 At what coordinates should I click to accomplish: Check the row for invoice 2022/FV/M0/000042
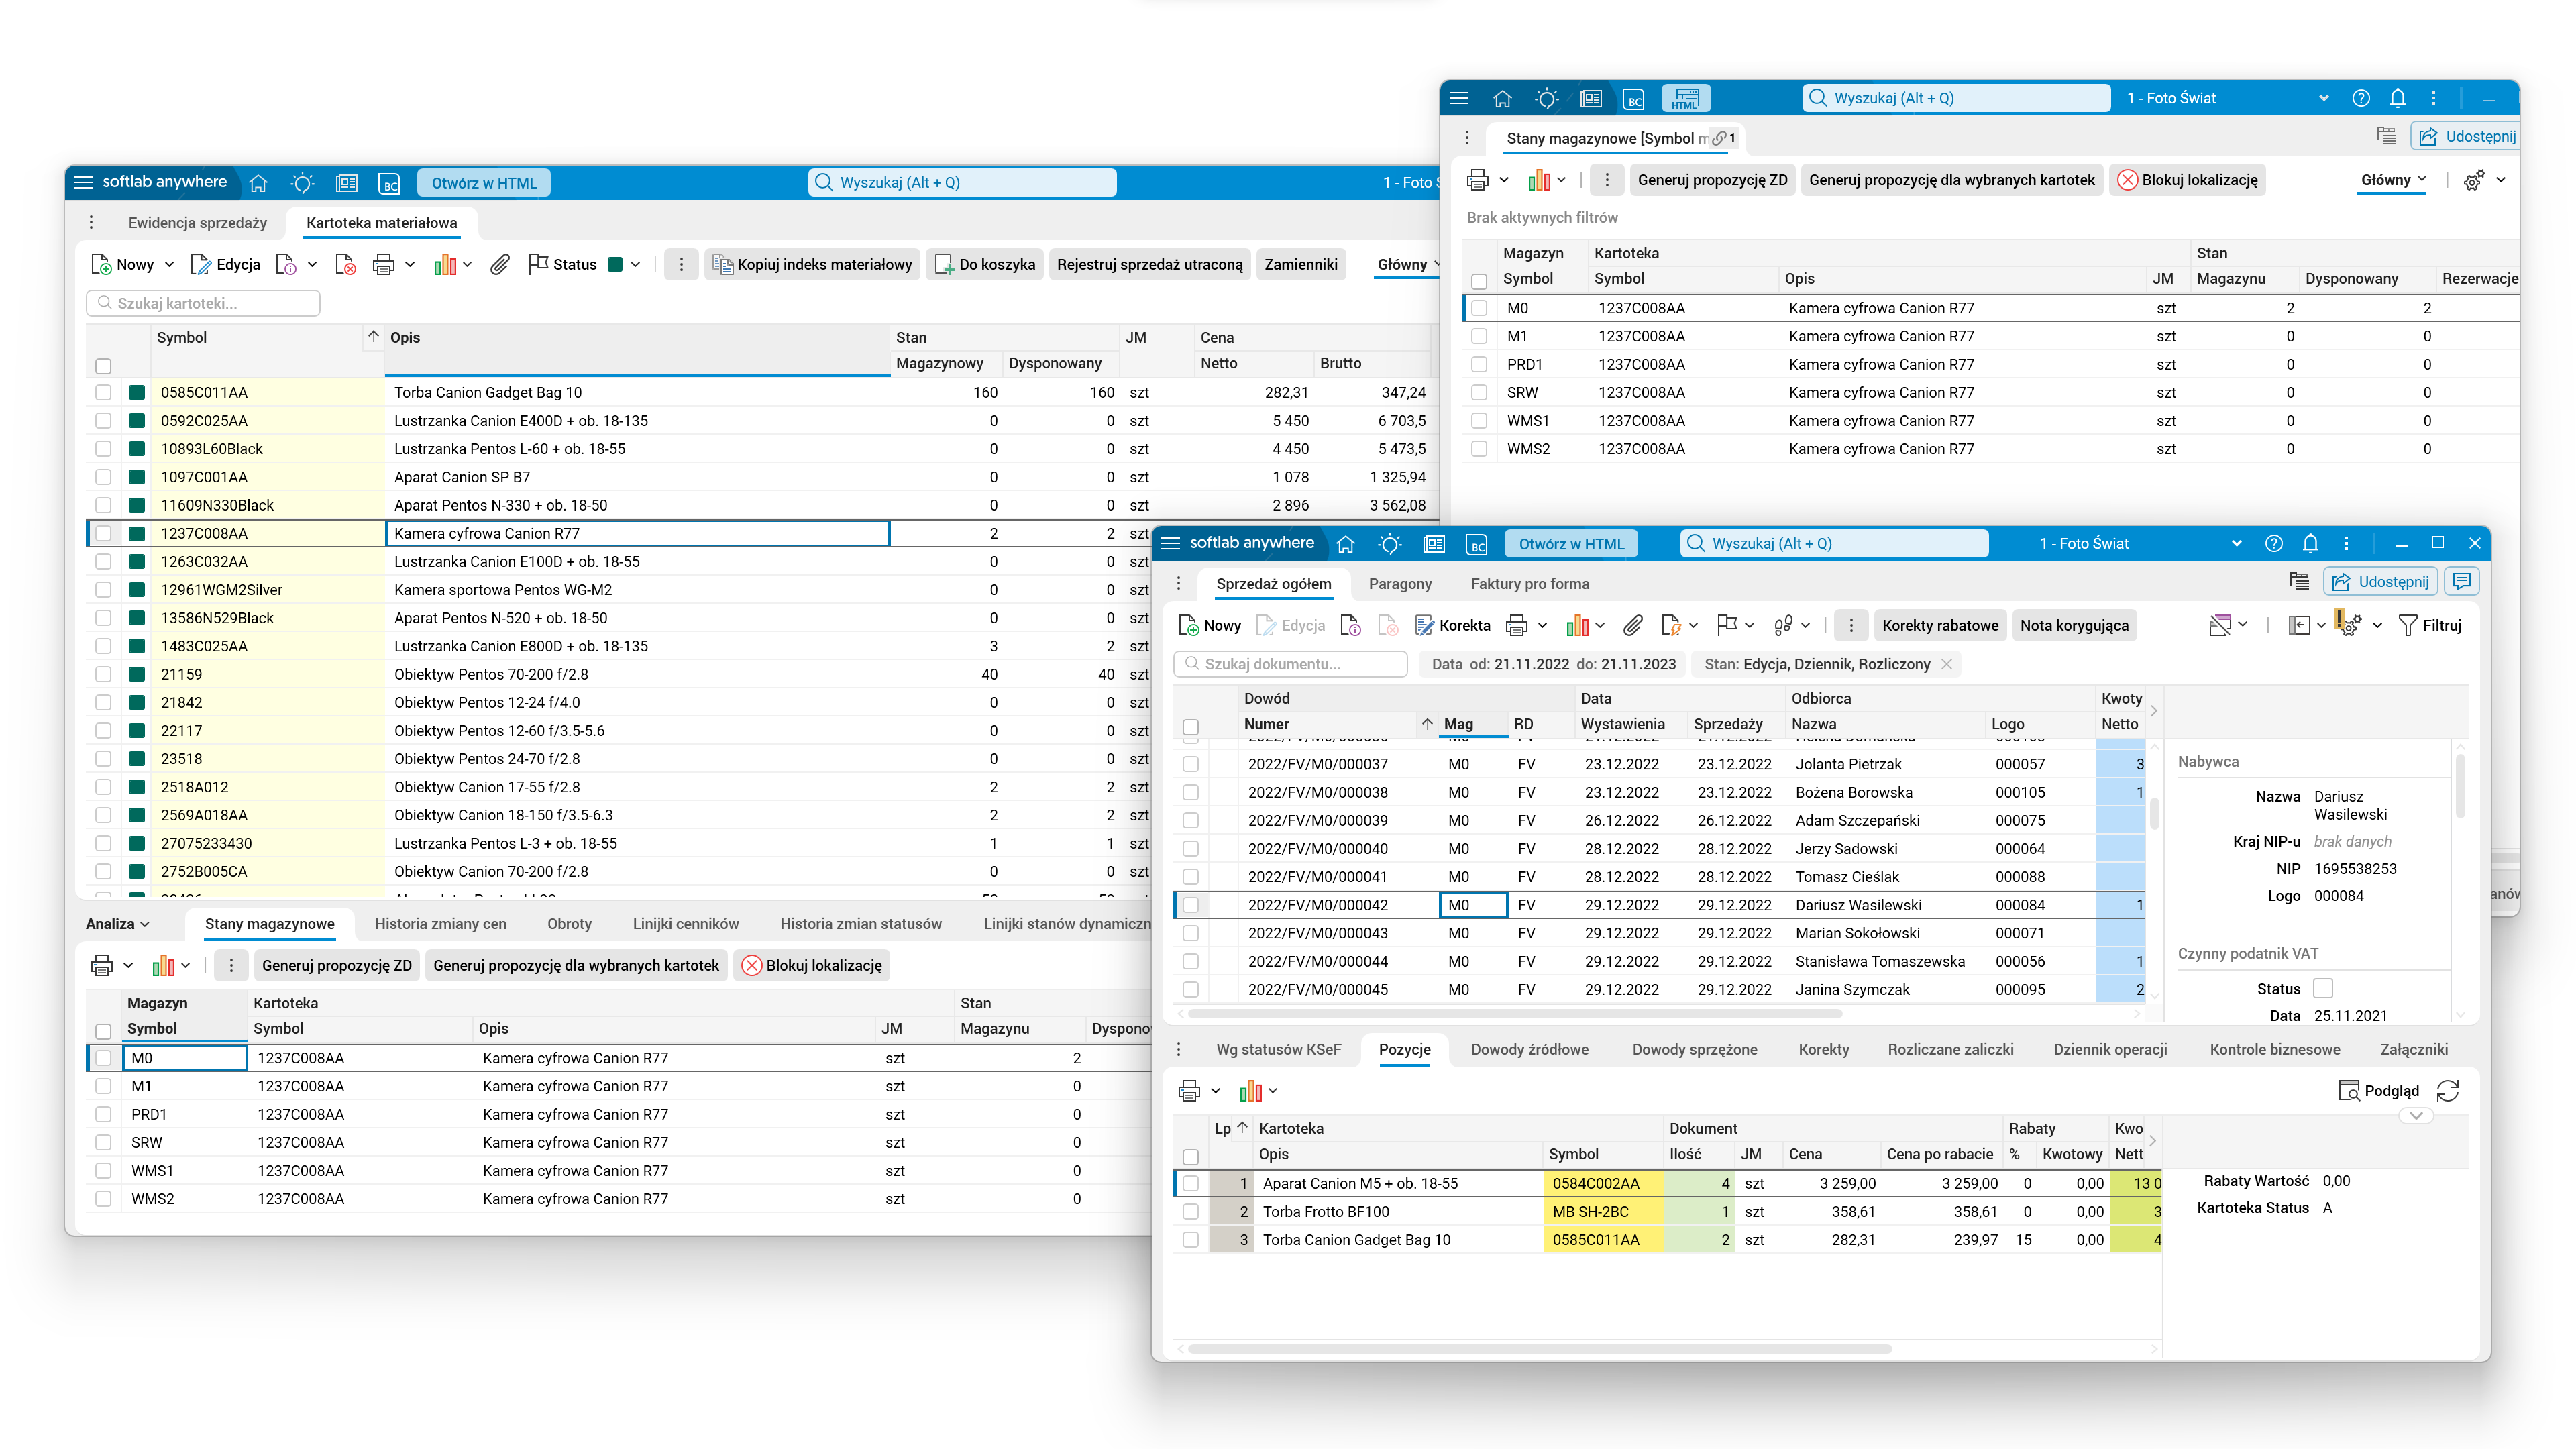1190,905
